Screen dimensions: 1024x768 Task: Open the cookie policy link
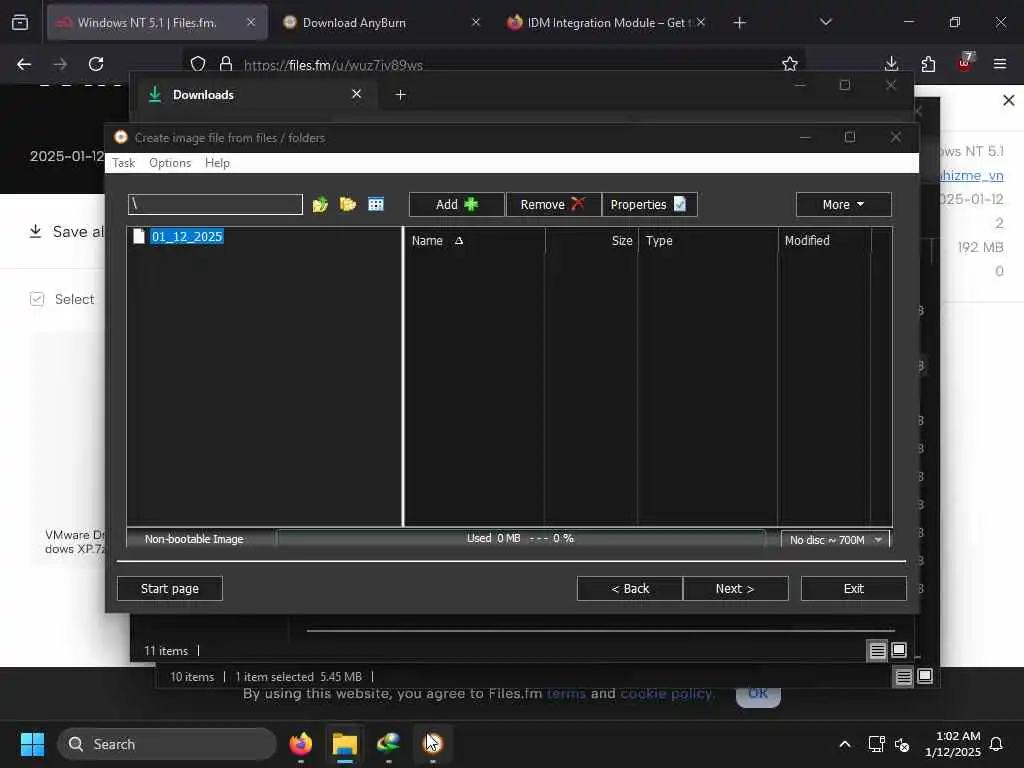(x=666, y=694)
